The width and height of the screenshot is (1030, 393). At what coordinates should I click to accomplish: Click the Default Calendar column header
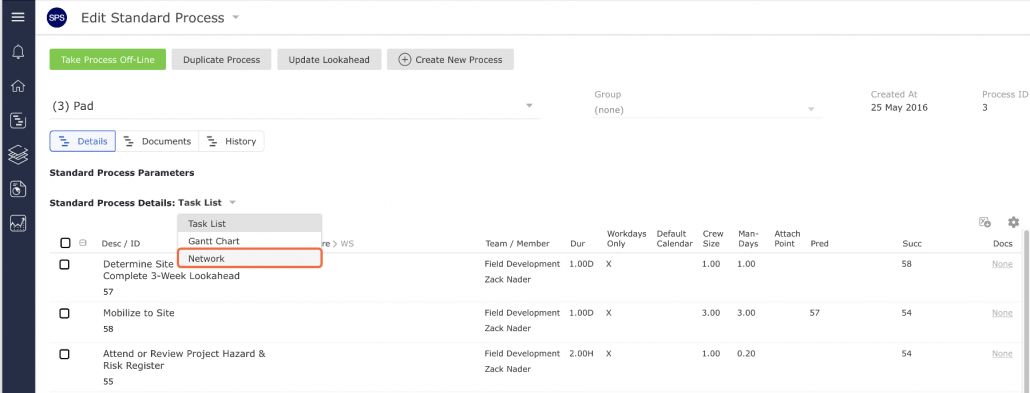pos(675,239)
